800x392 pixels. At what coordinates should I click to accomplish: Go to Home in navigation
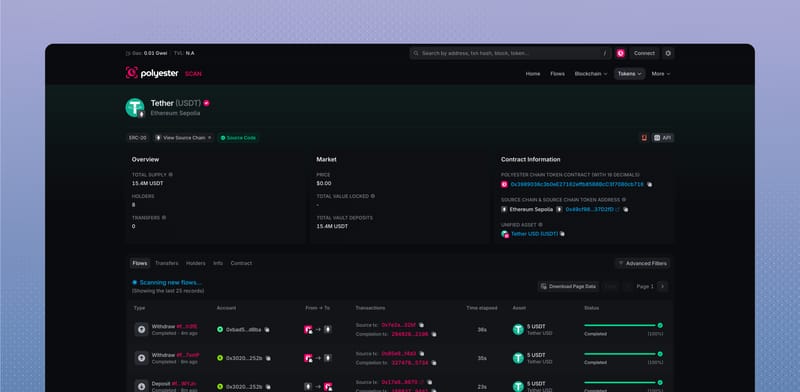pos(533,74)
